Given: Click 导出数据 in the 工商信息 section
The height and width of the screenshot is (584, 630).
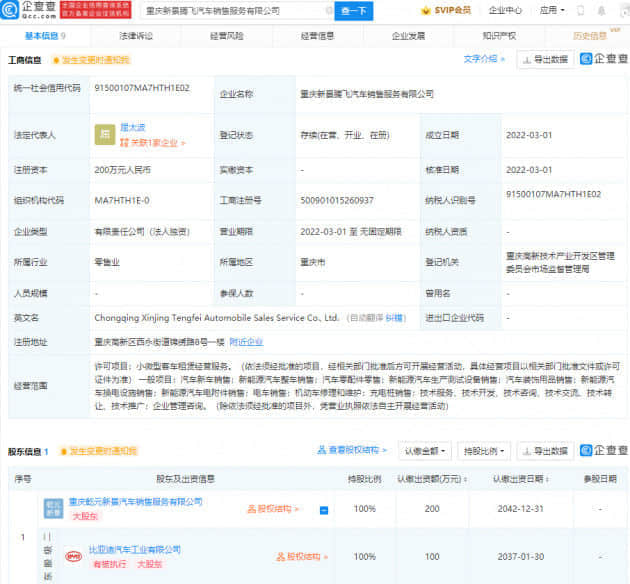Looking at the screenshot, I should (x=545, y=60).
